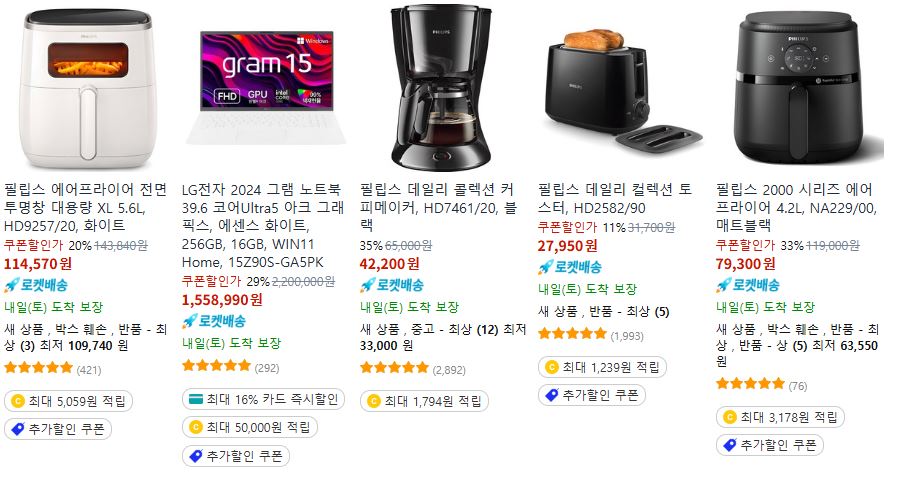898x481 pixels.
Task: Click the coin icon beside 최대 5,059원 적립
Action: tap(18, 401)
